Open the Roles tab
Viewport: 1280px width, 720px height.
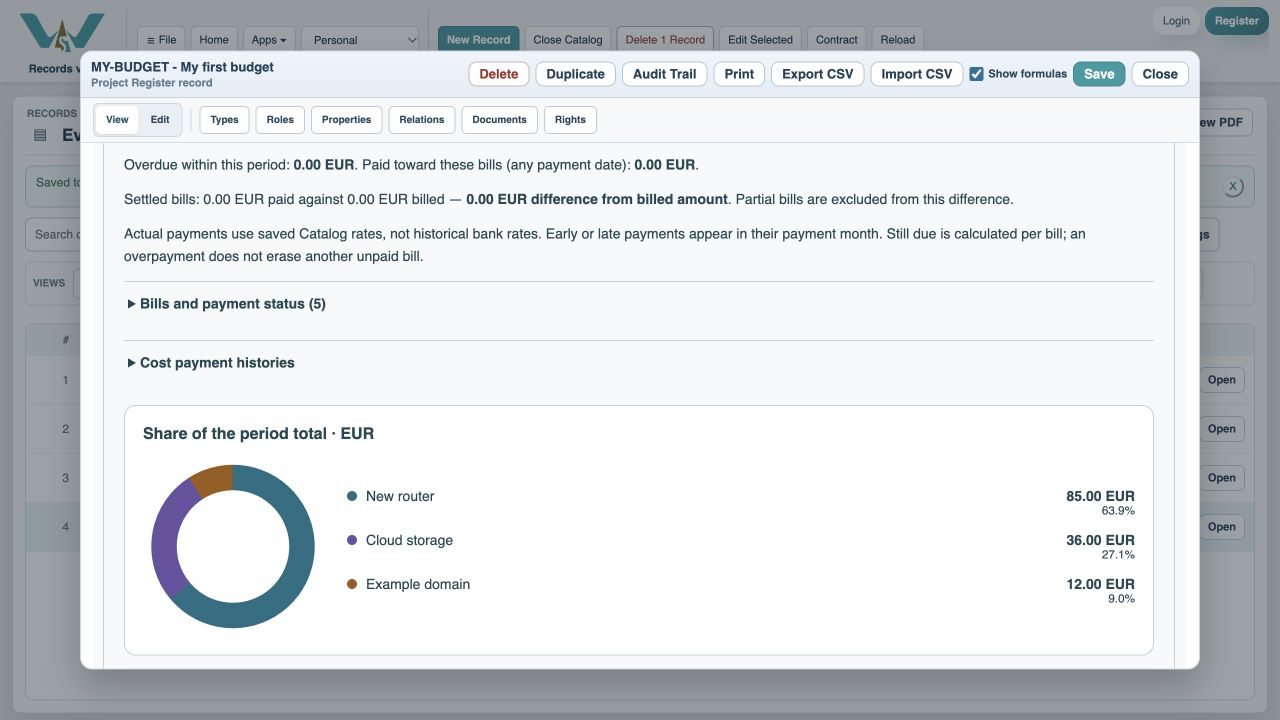280,120
